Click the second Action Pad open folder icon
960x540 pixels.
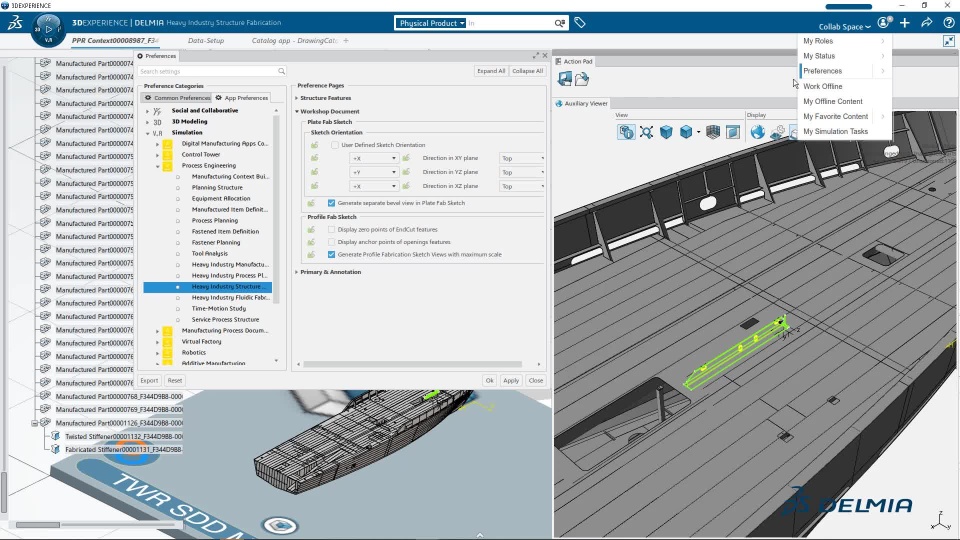(582, 78)
